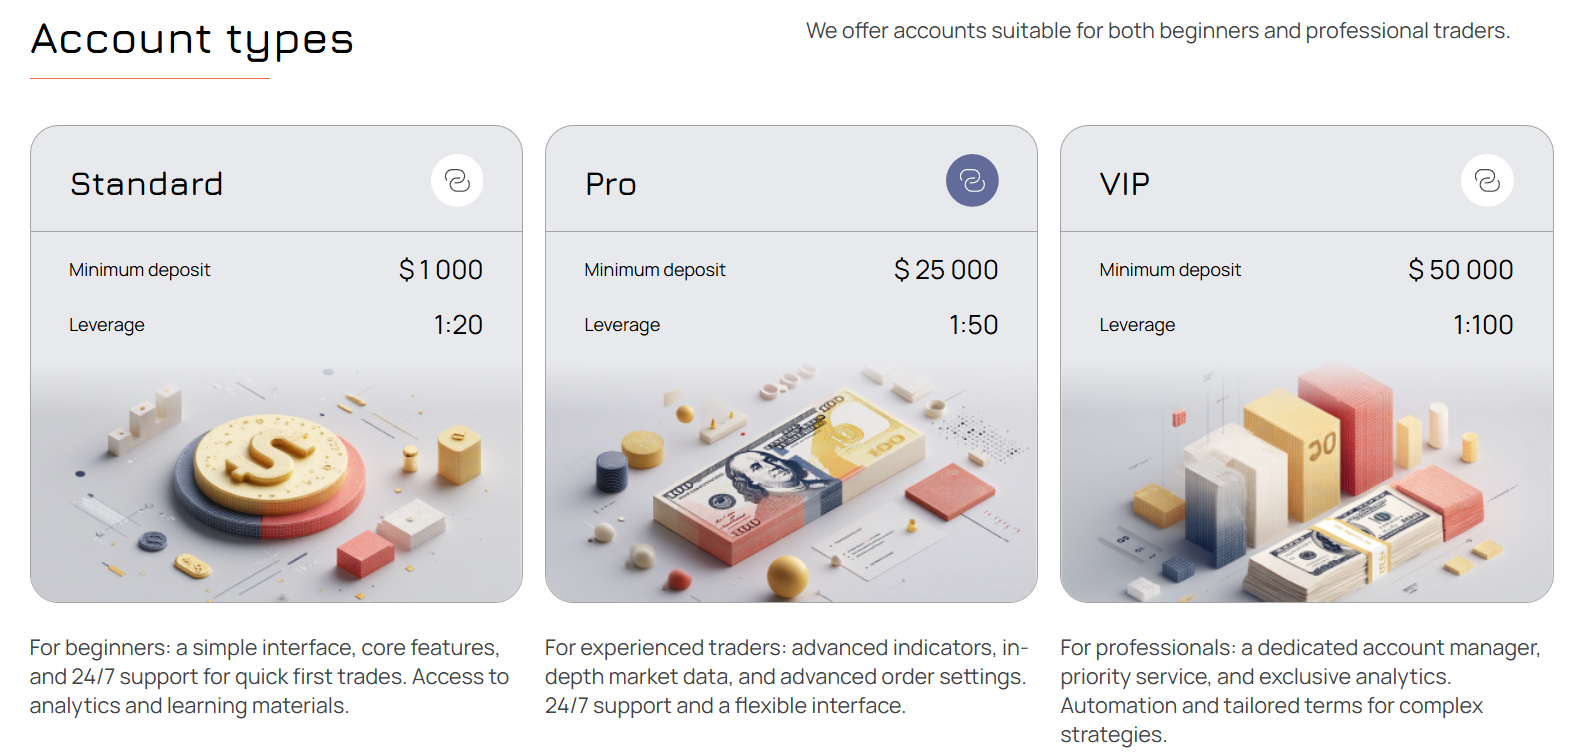Viewport: 1581px width, 753px height.
Task: Click the 1:20 leverage value
Action: (458, 325)
